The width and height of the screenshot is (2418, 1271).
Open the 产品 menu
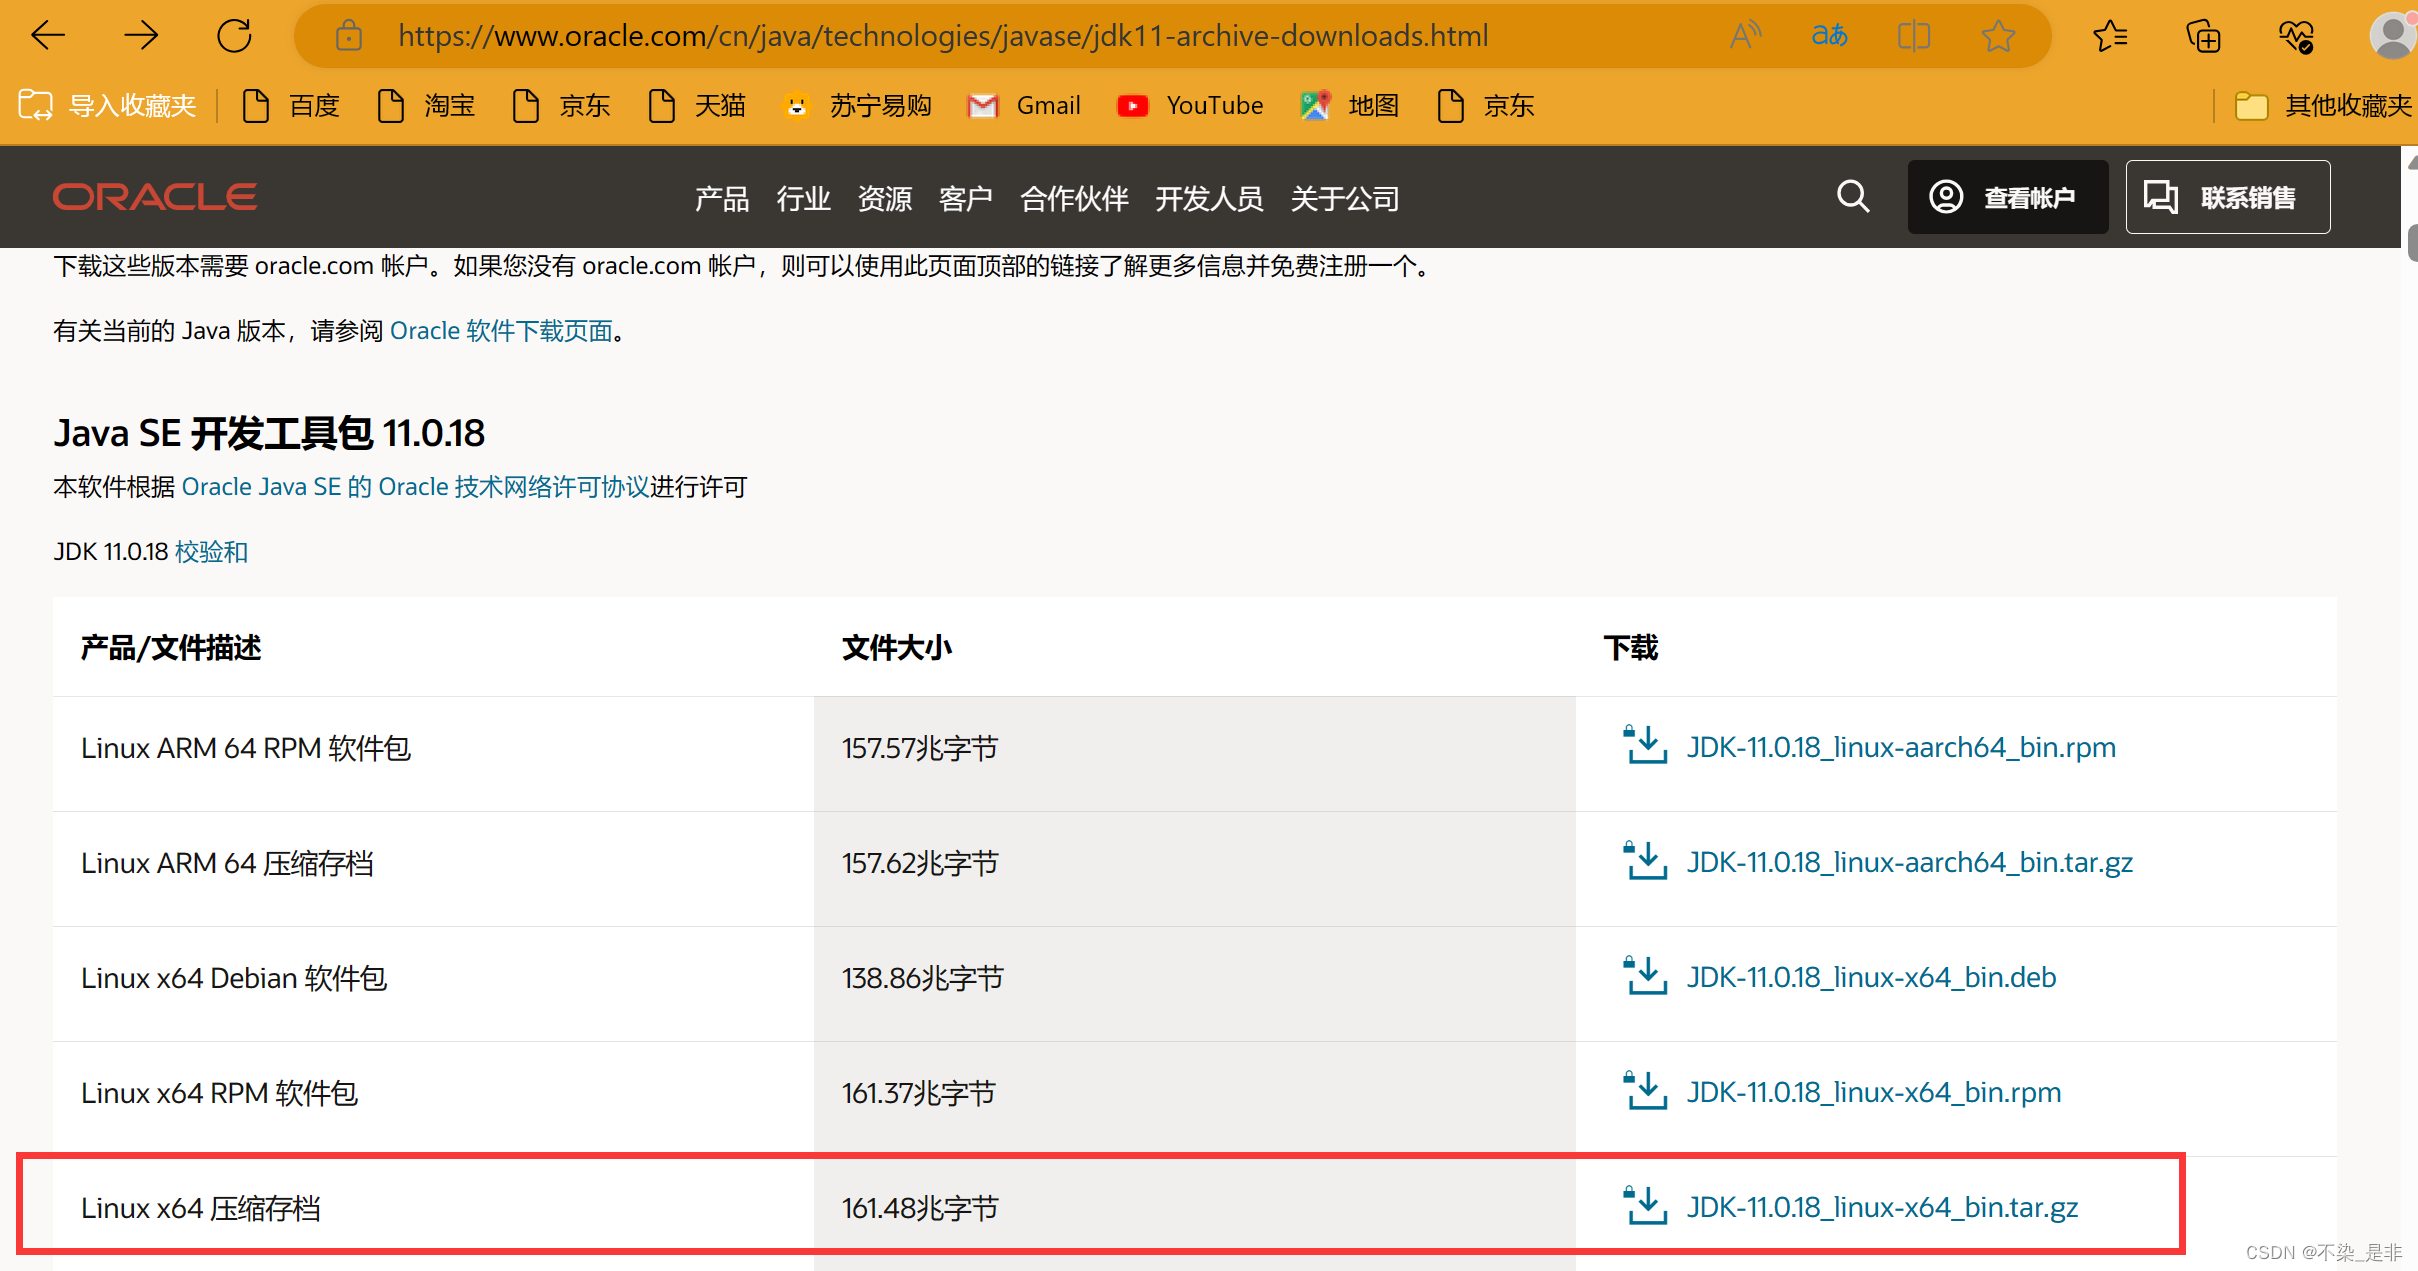coord(722,198)
